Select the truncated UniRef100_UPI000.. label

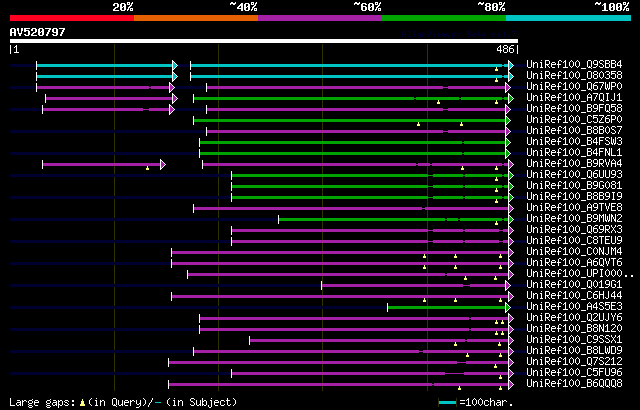[x=580, y=274]
